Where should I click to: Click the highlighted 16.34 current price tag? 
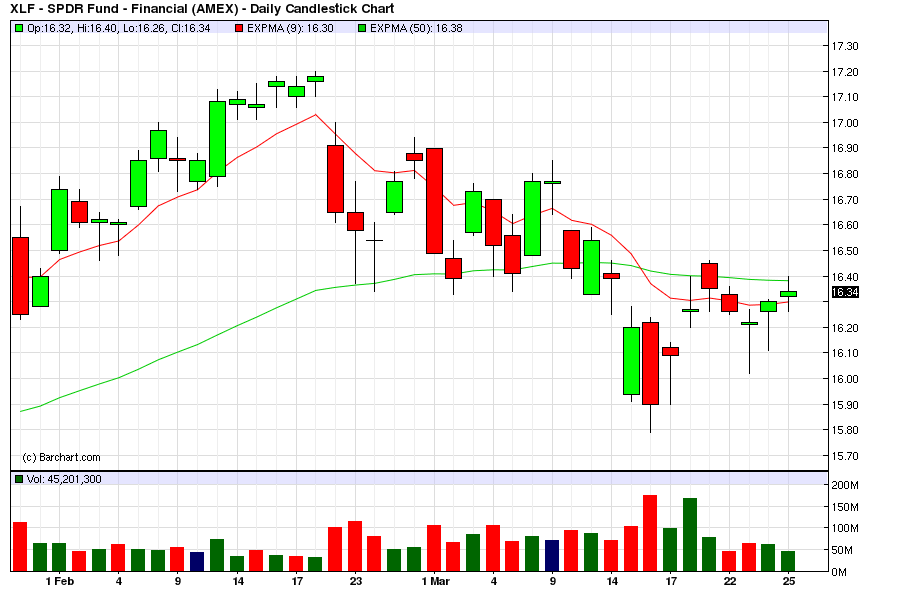(x=845, y=292)
